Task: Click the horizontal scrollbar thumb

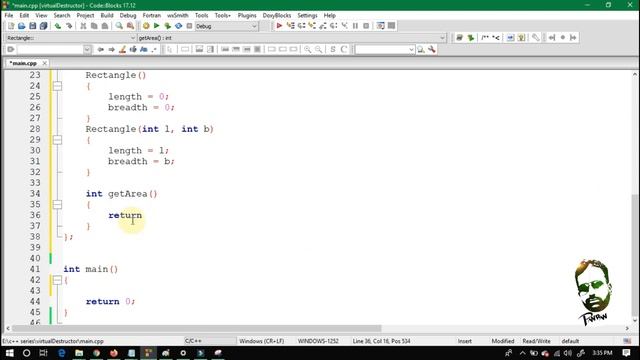Action: (196, 328)
